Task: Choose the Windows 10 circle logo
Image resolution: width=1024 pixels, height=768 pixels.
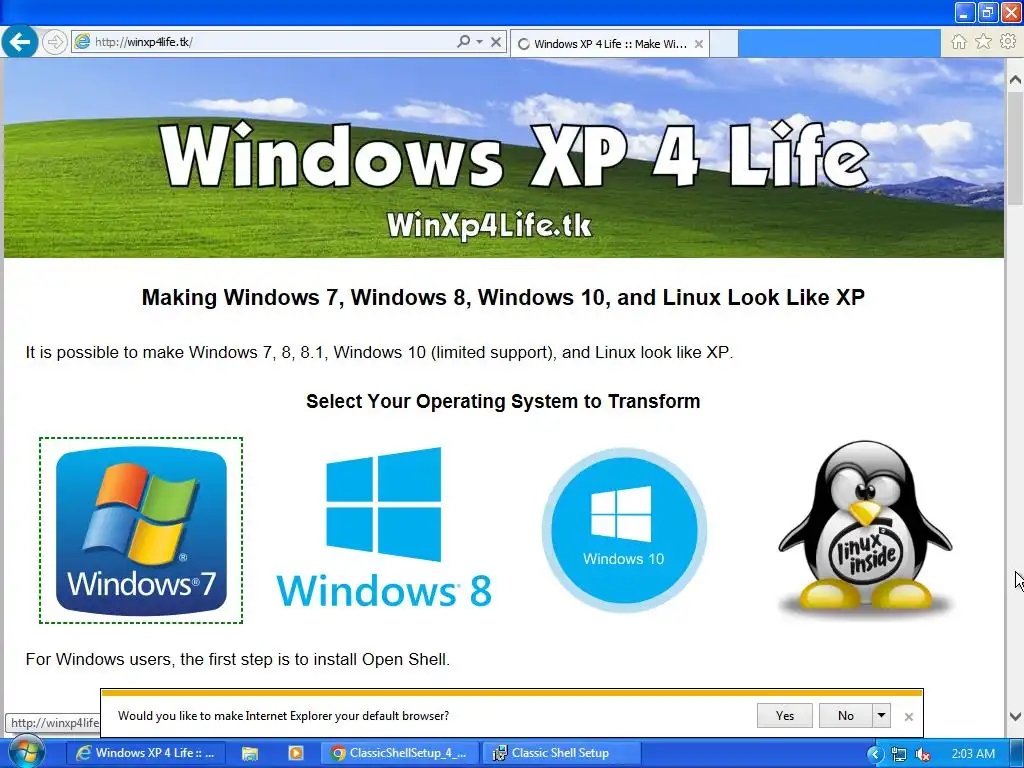Action: 624,530
